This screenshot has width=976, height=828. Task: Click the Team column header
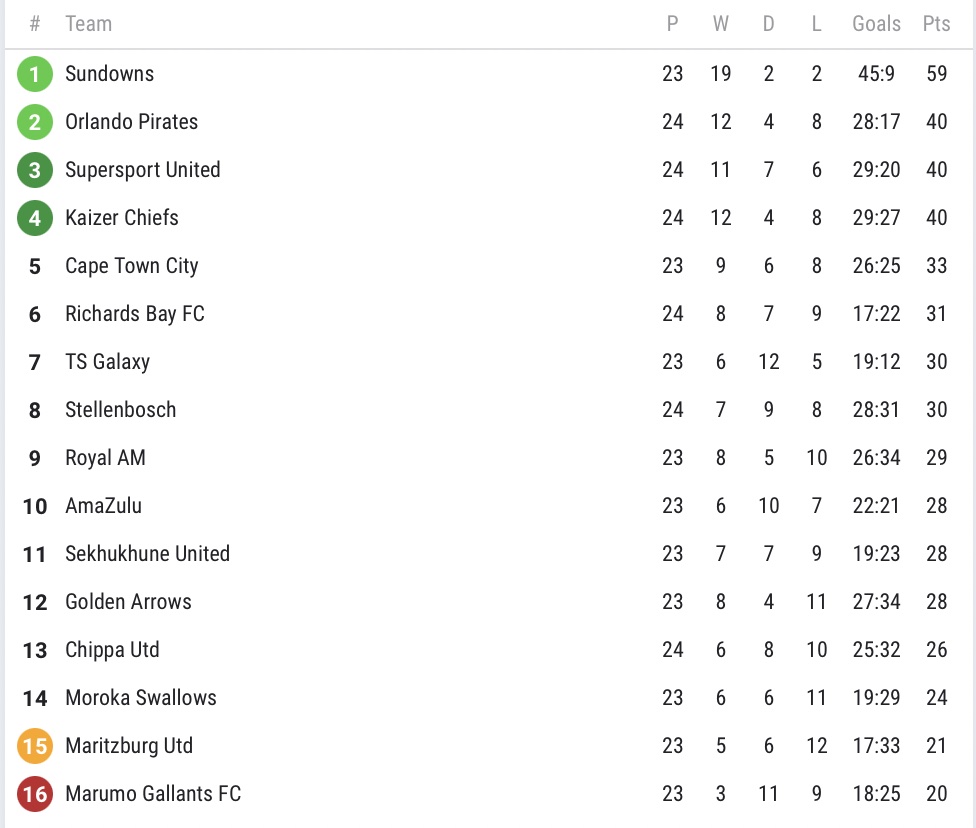tap(88, 24)
